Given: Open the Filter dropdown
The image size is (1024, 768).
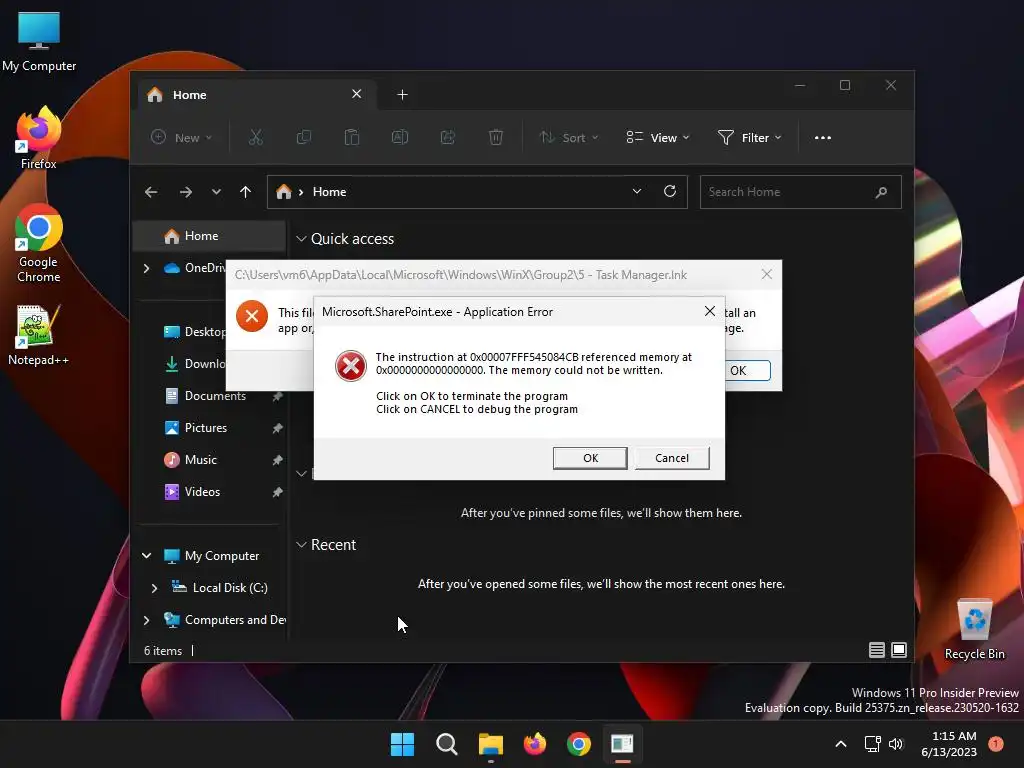Looking at the screenshot, I should coord(749,137).
